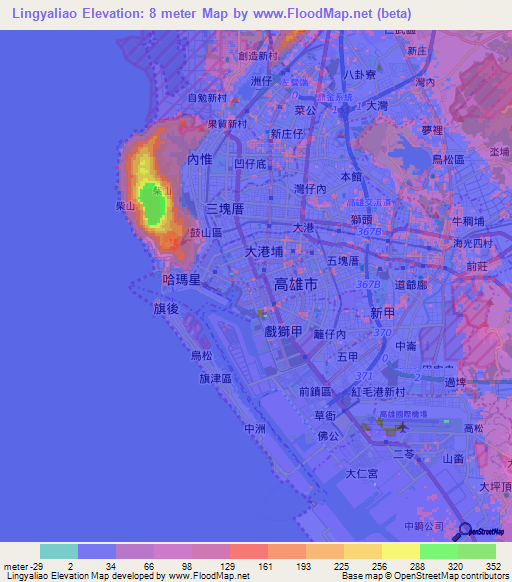Click the OpenStreetMap magnifier logo
512x582 pixels.
pos(478,532)
